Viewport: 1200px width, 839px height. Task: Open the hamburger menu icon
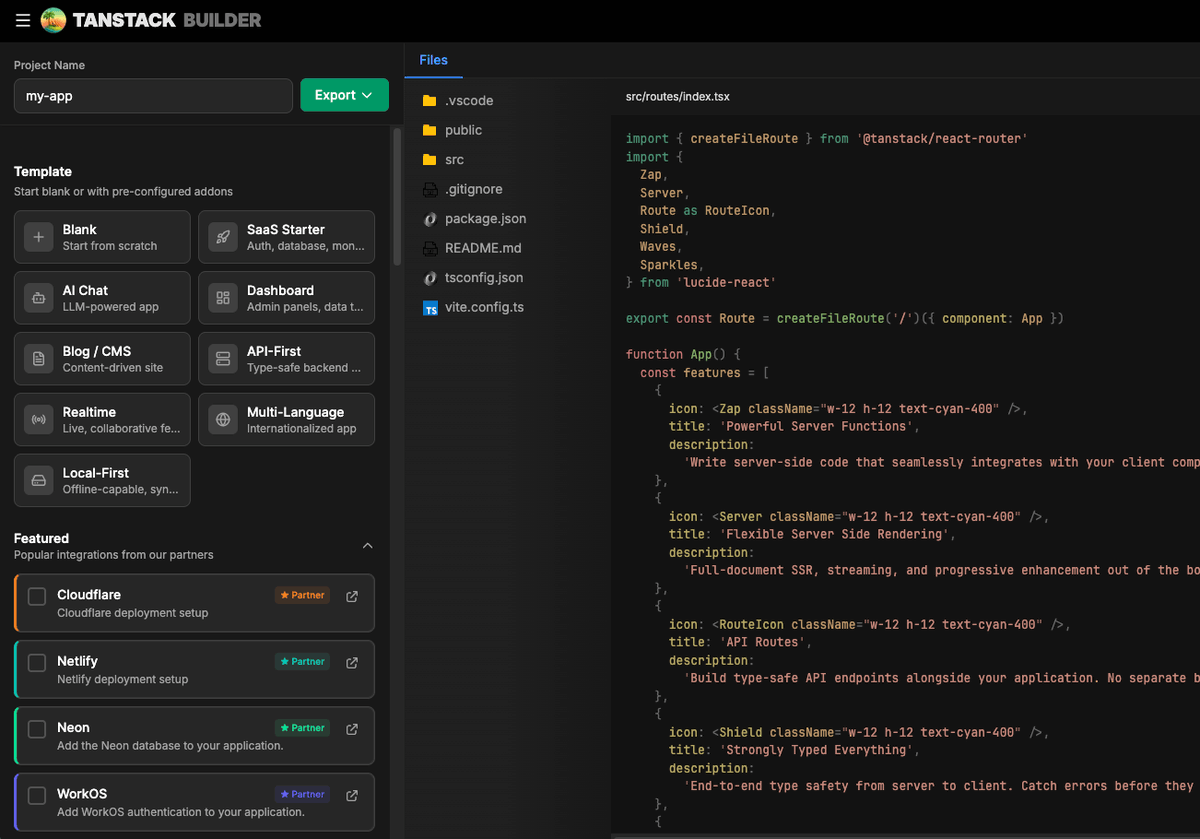click(x=22, y=20)
